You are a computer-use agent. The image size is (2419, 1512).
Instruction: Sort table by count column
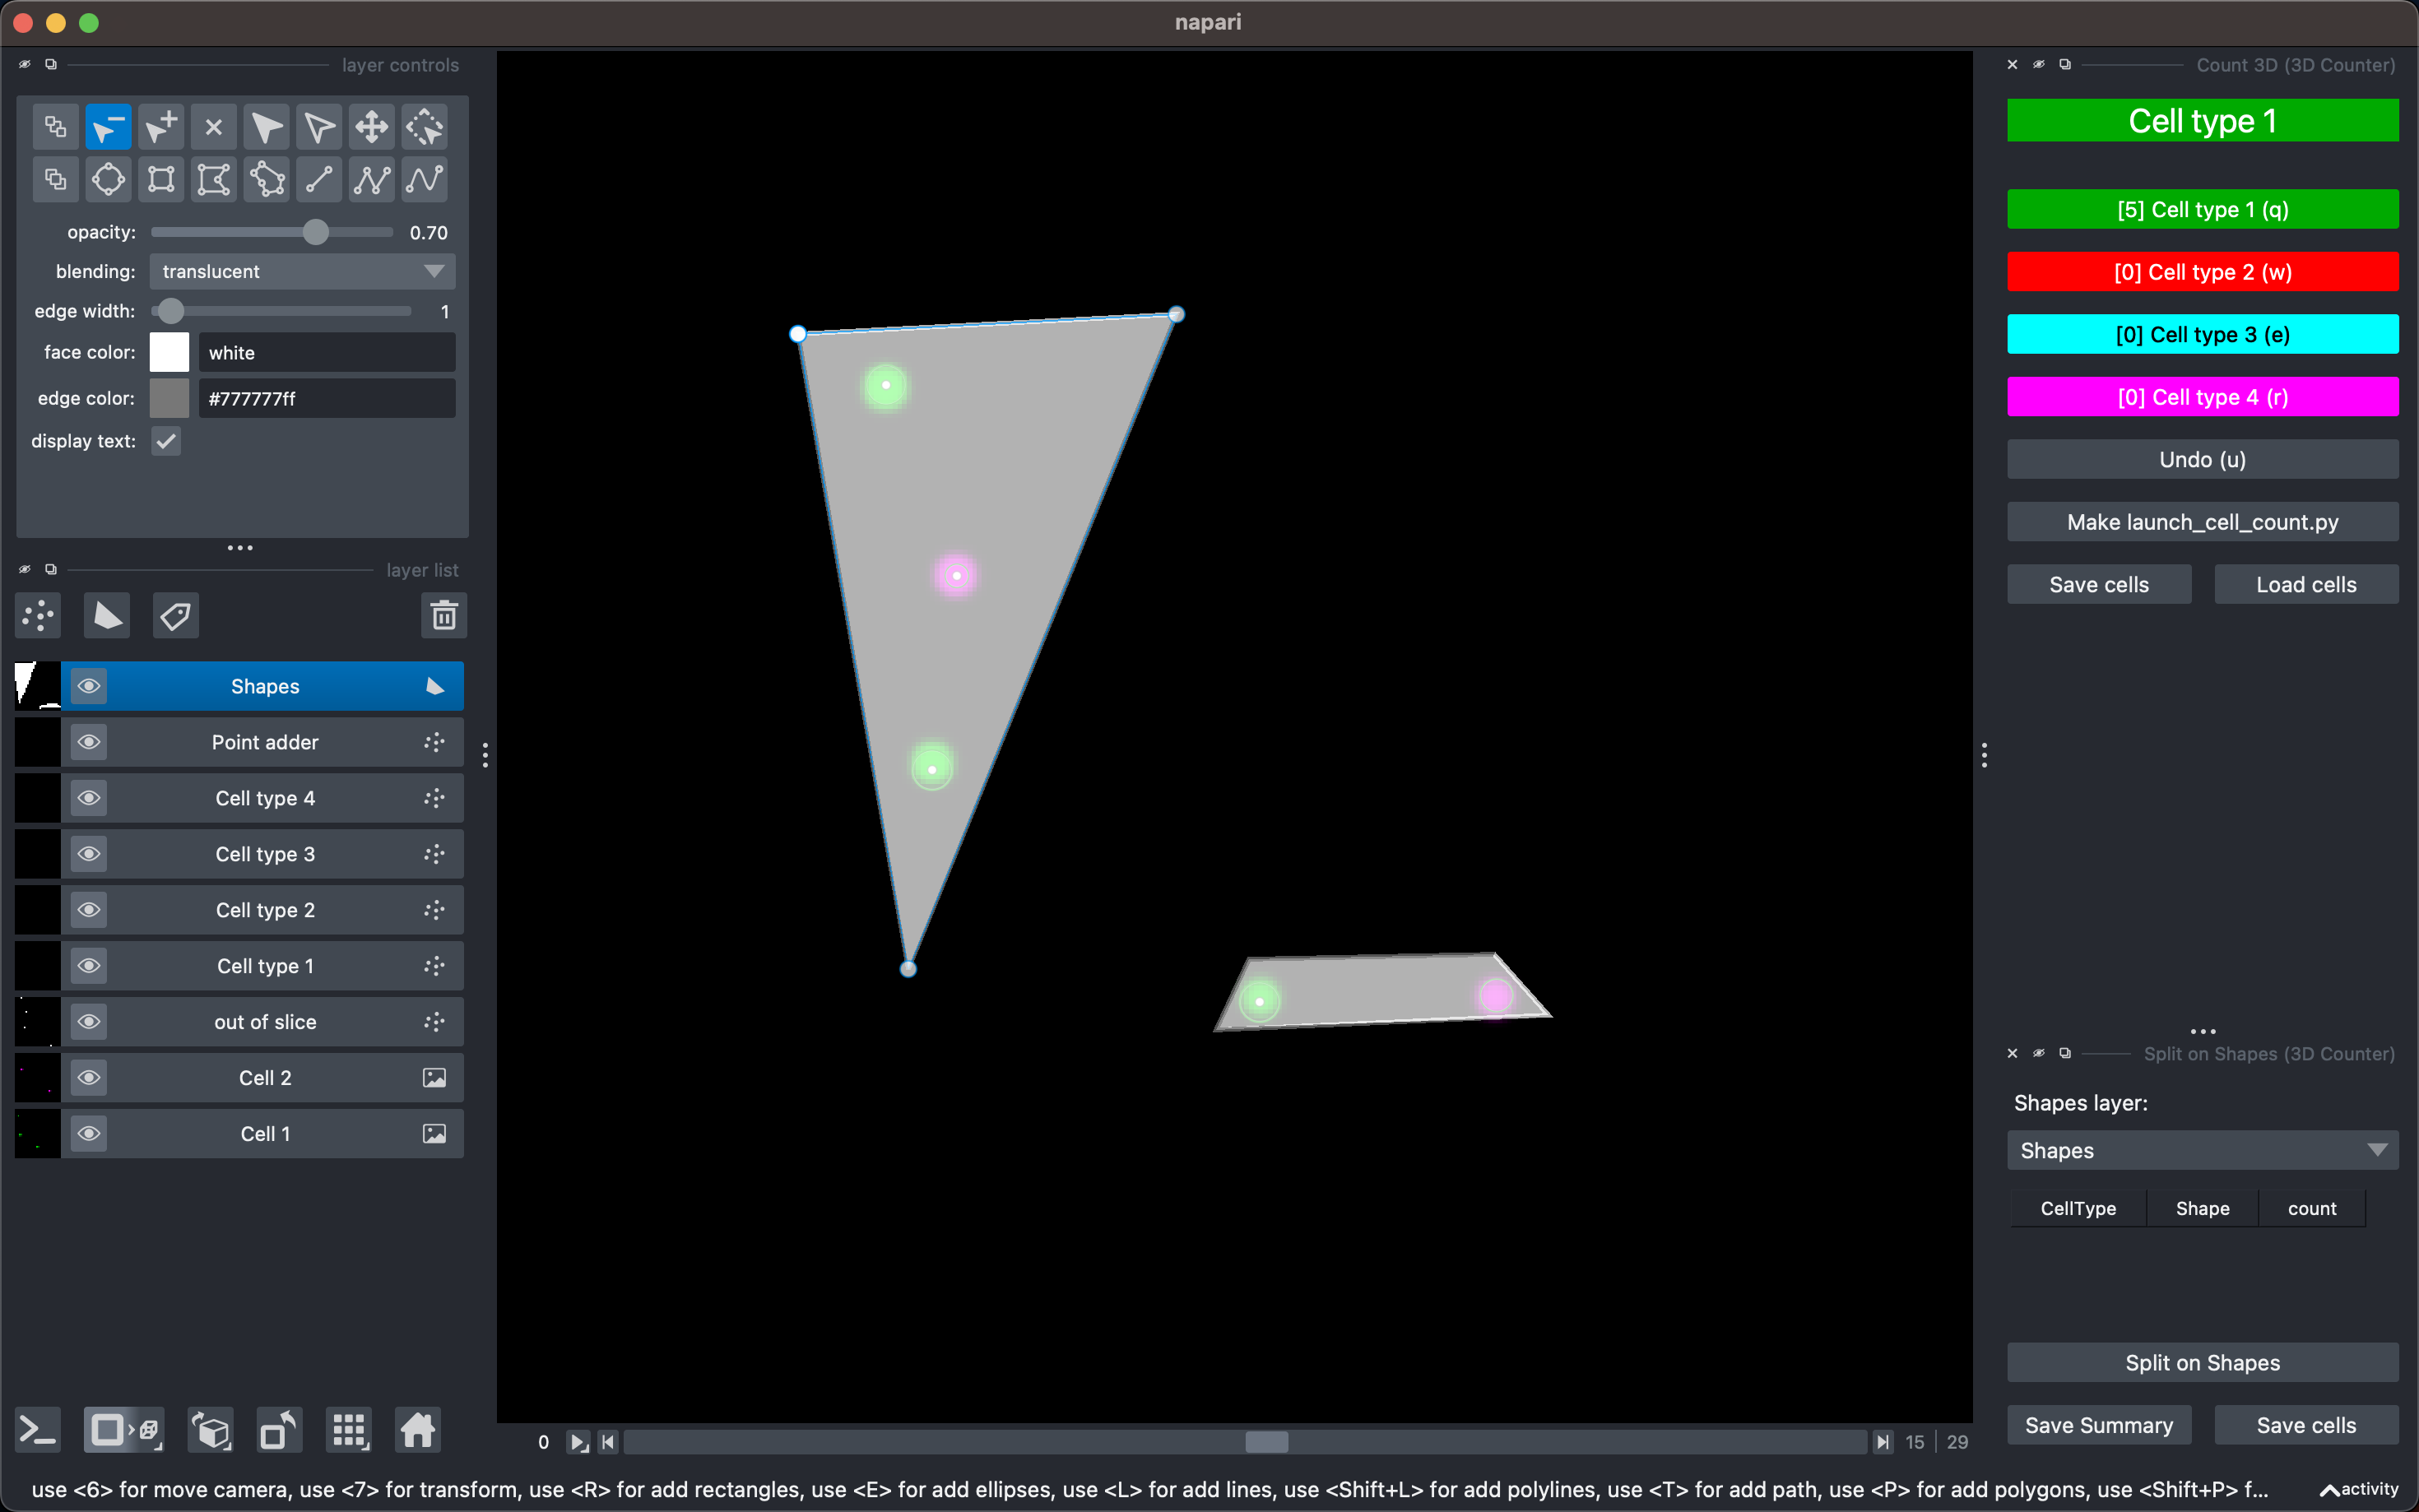[x=2310, y=1208]
